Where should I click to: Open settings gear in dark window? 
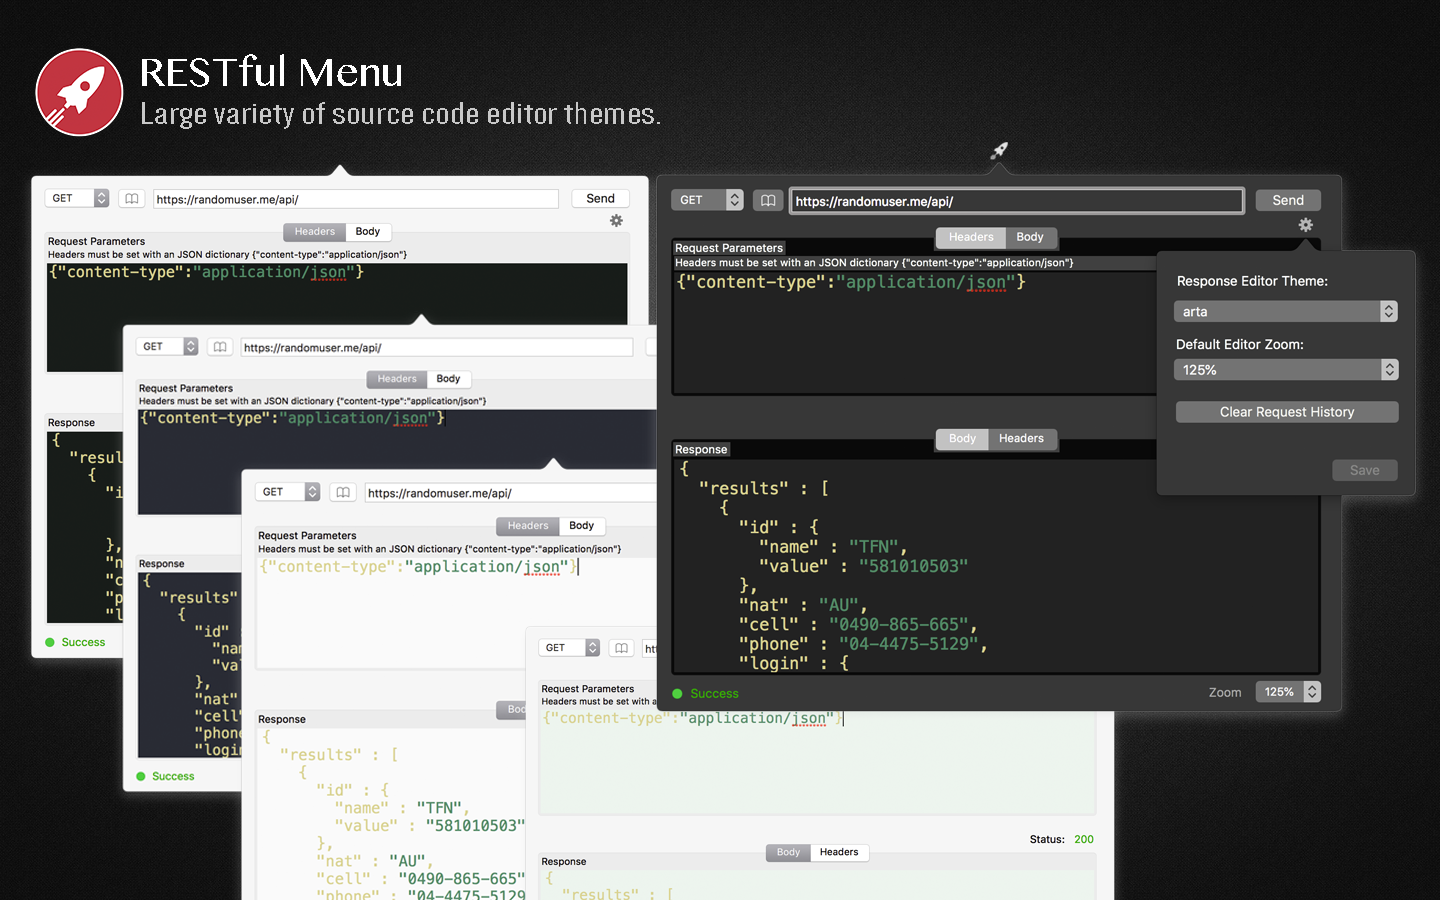[x=1305, y=225]
